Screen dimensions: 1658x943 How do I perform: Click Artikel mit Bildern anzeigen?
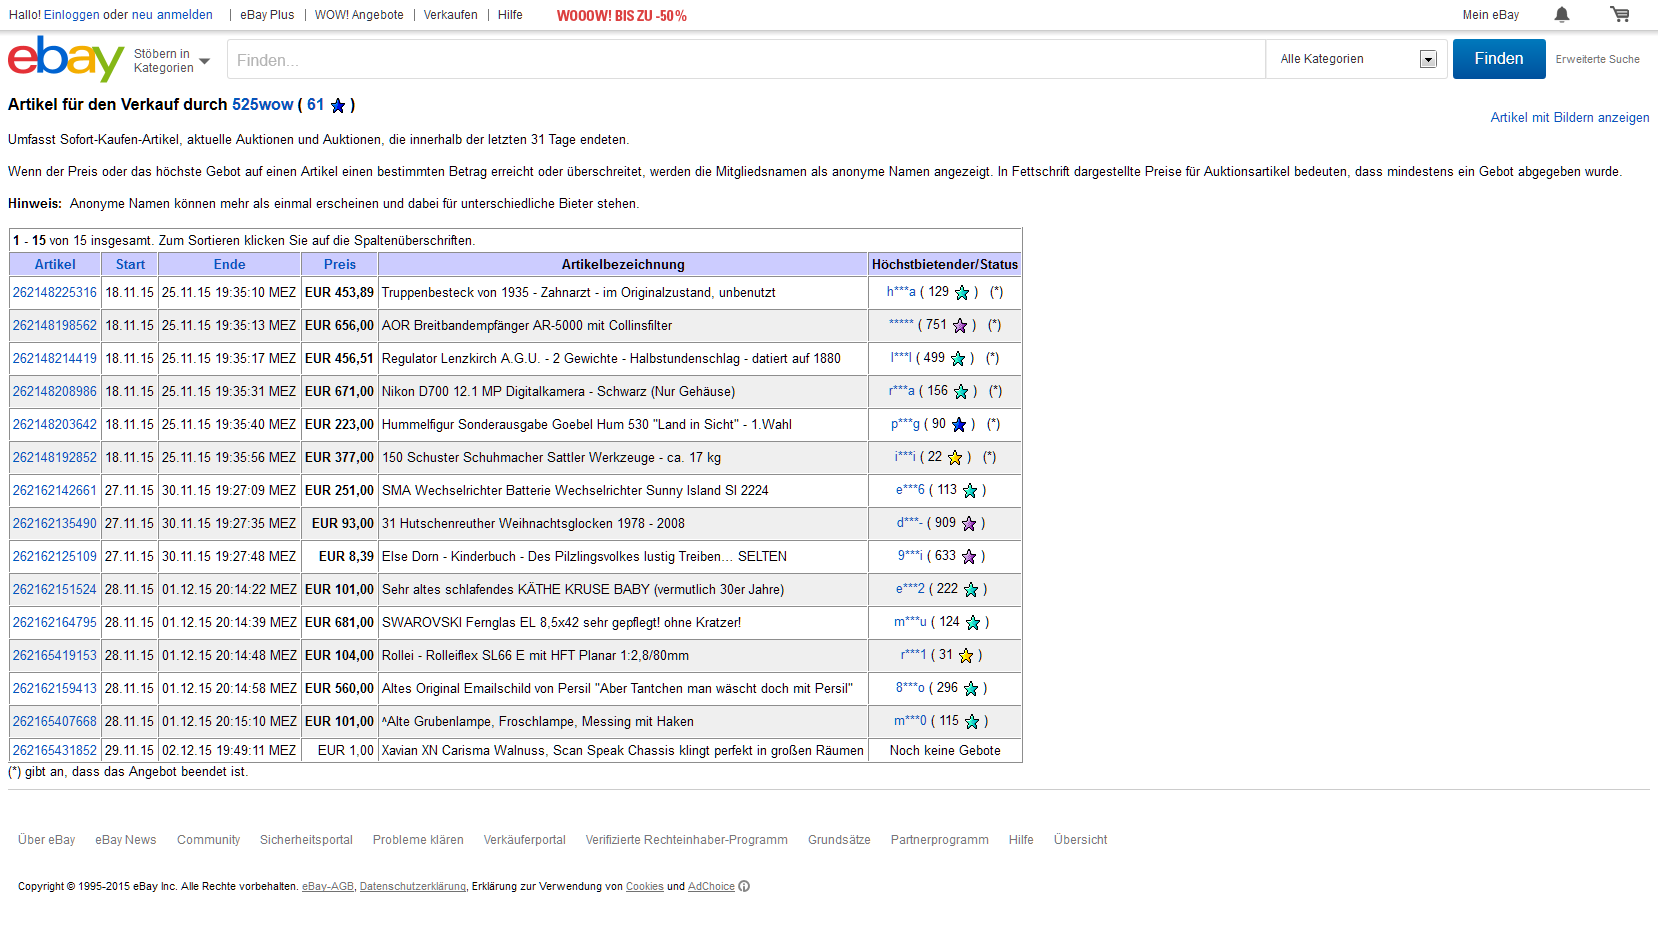pyautogui.click(x=1570, y=118)
